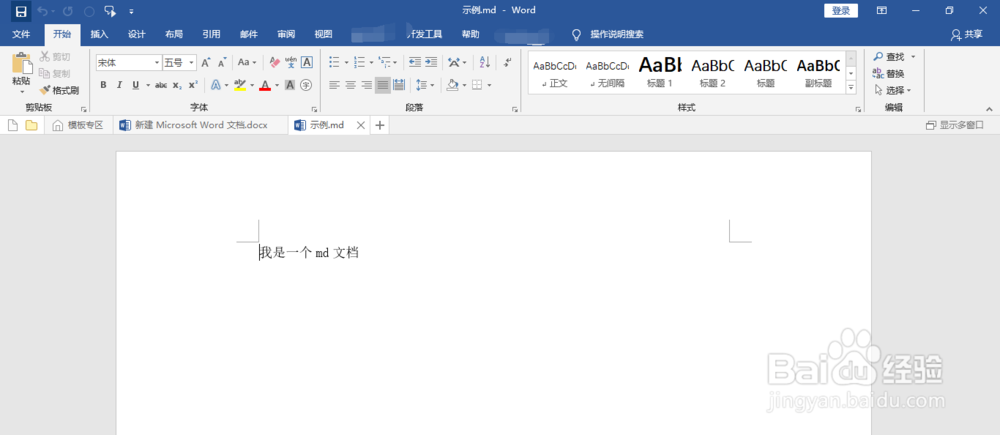
Task: Expand the numbered list dropdown arrow
Action: pyautogui.click(x=371, y=63)
